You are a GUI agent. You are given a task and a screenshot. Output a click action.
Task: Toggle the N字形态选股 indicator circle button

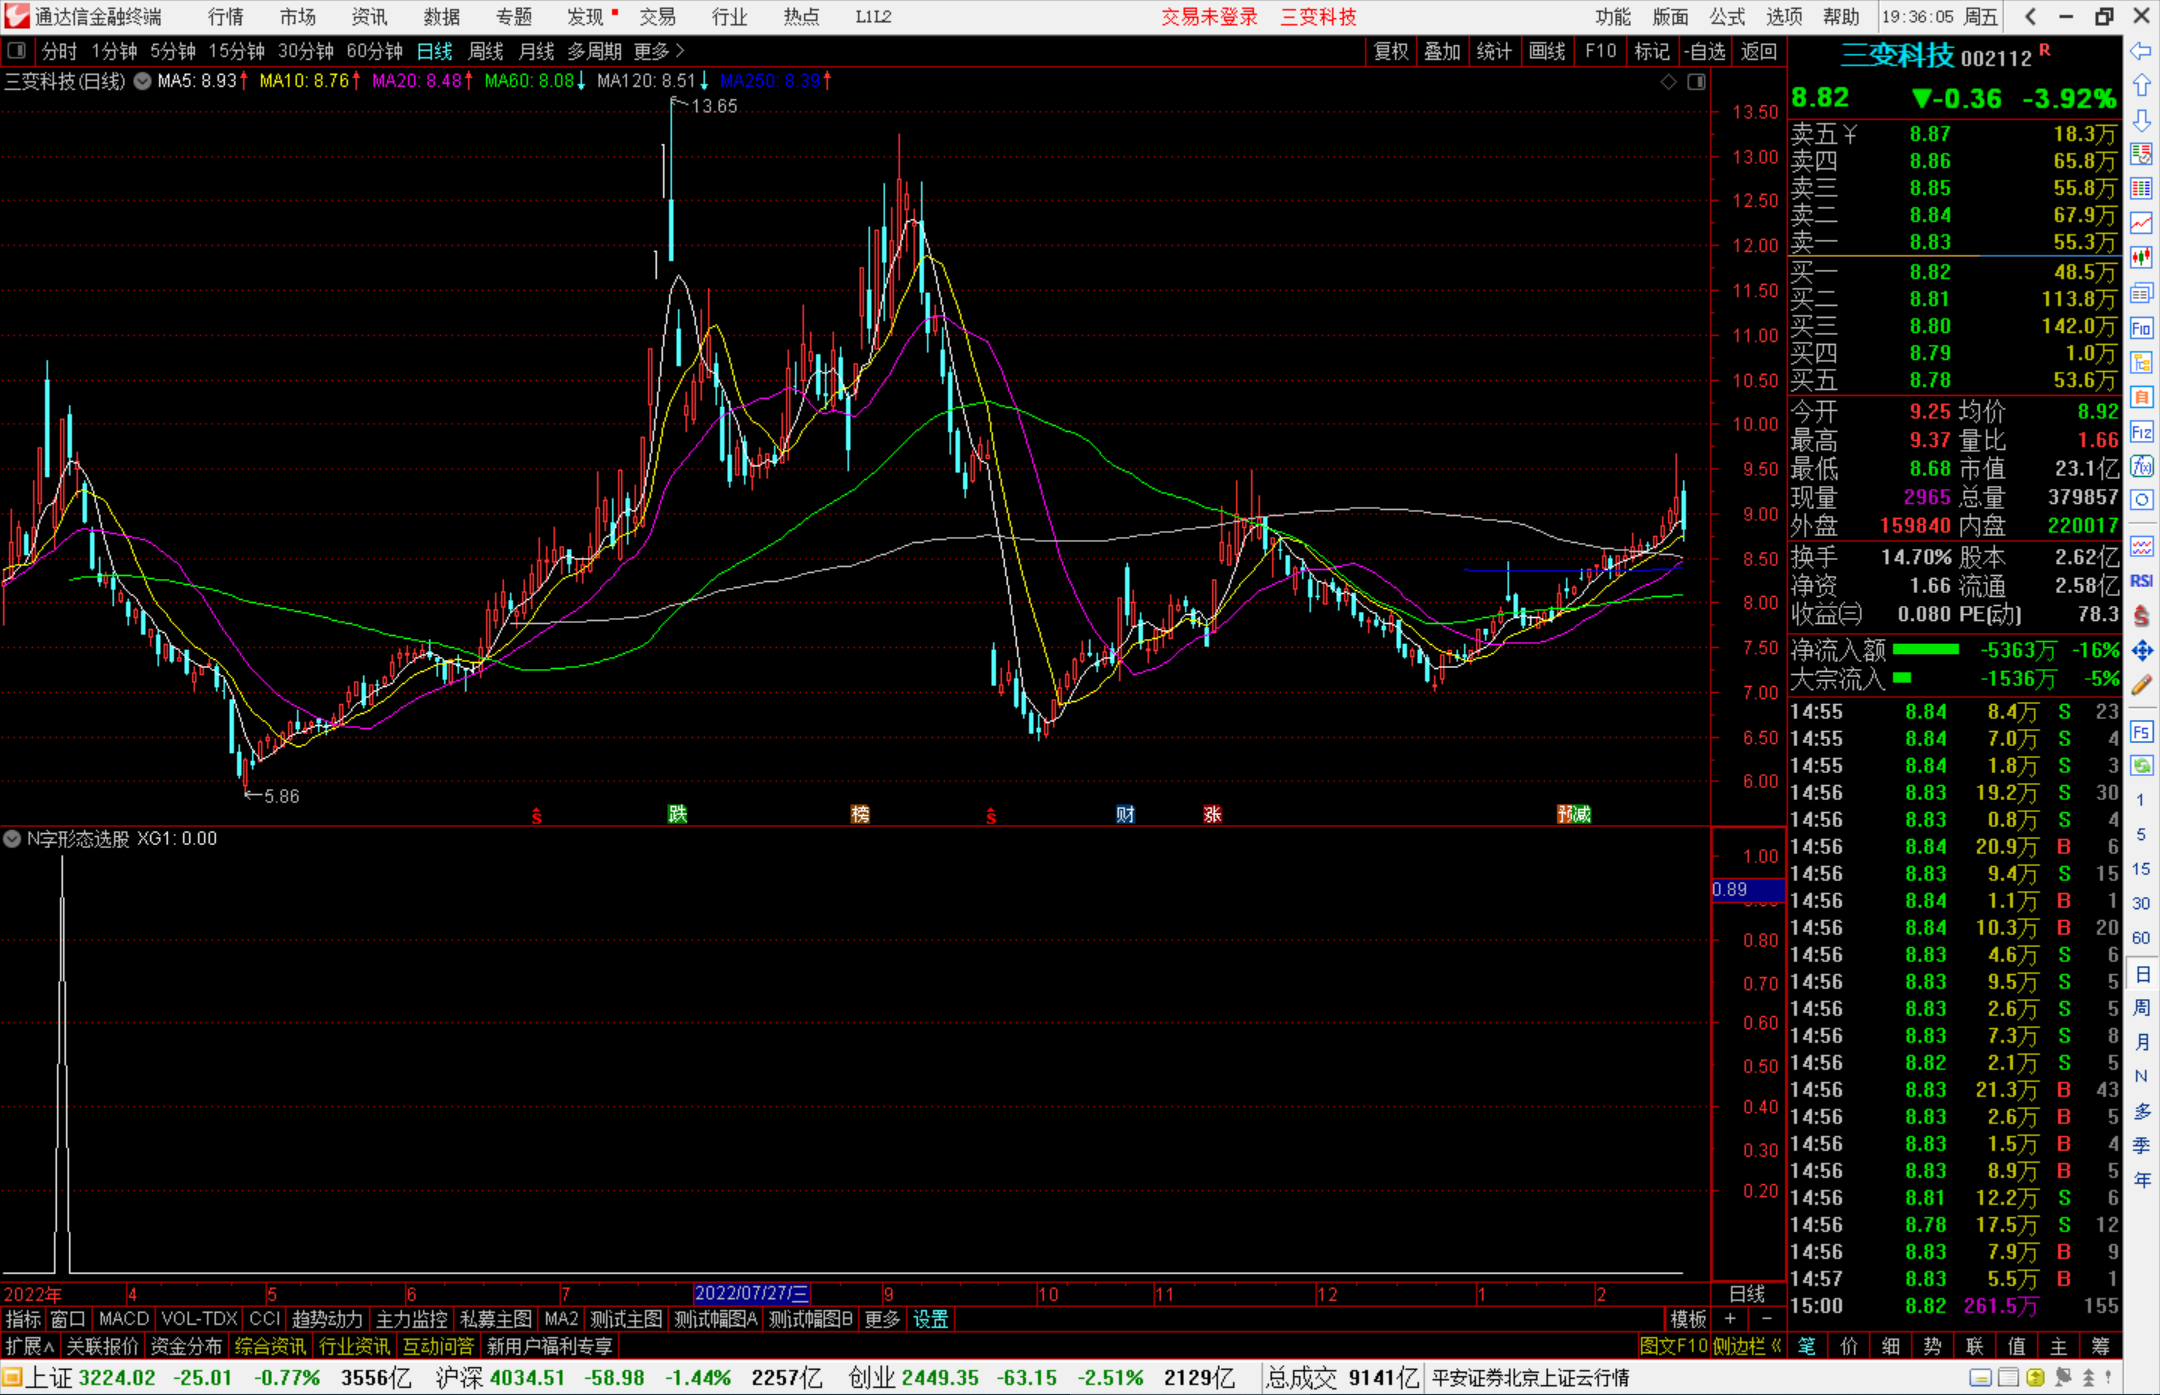12,839
